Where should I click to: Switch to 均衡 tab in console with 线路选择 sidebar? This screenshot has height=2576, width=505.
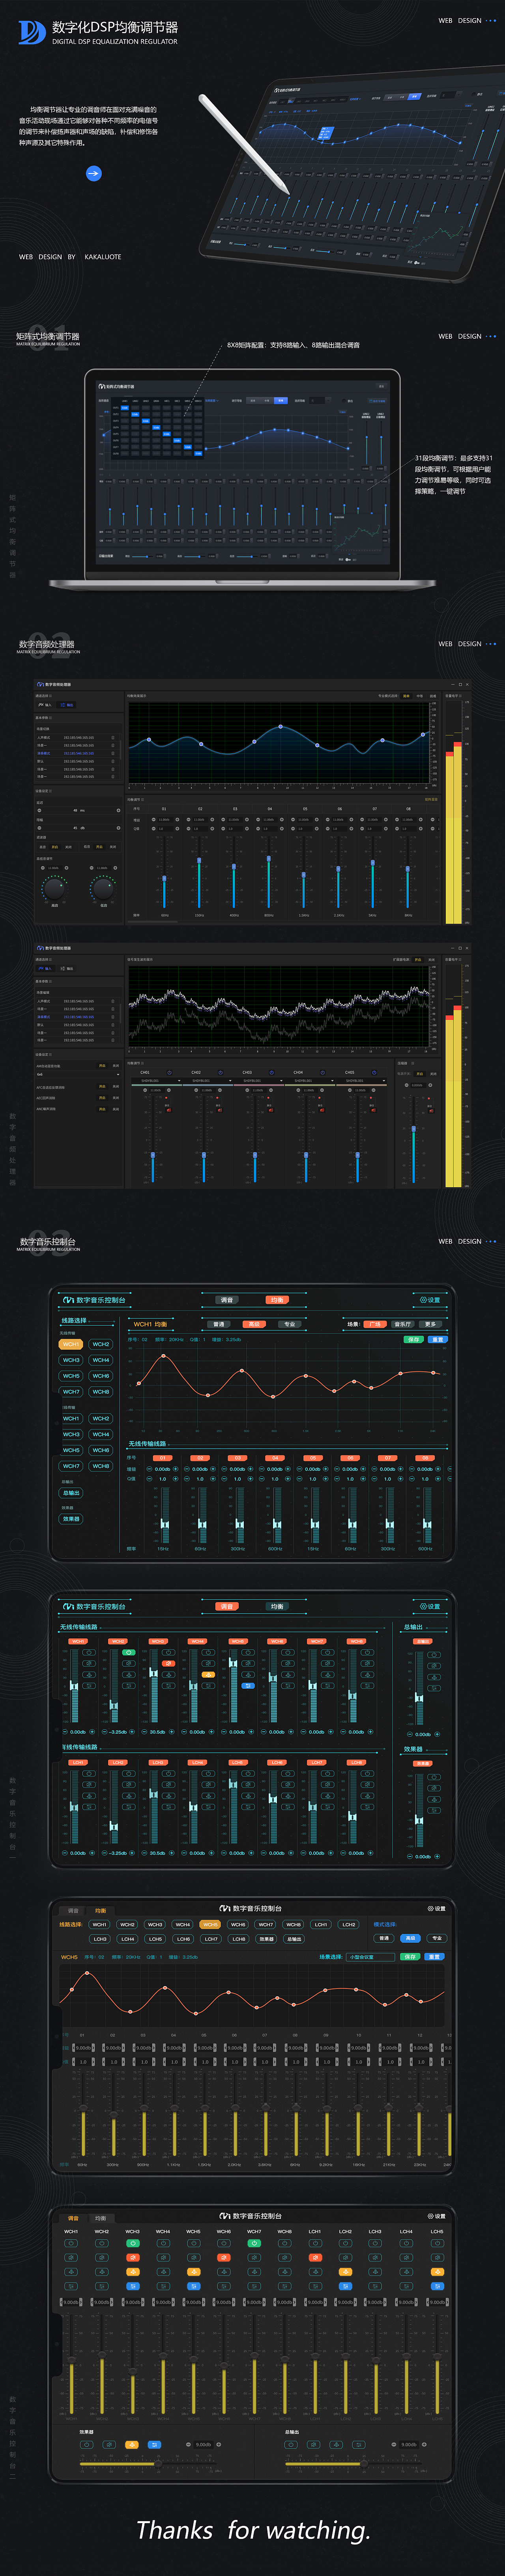coord(276,1300)
